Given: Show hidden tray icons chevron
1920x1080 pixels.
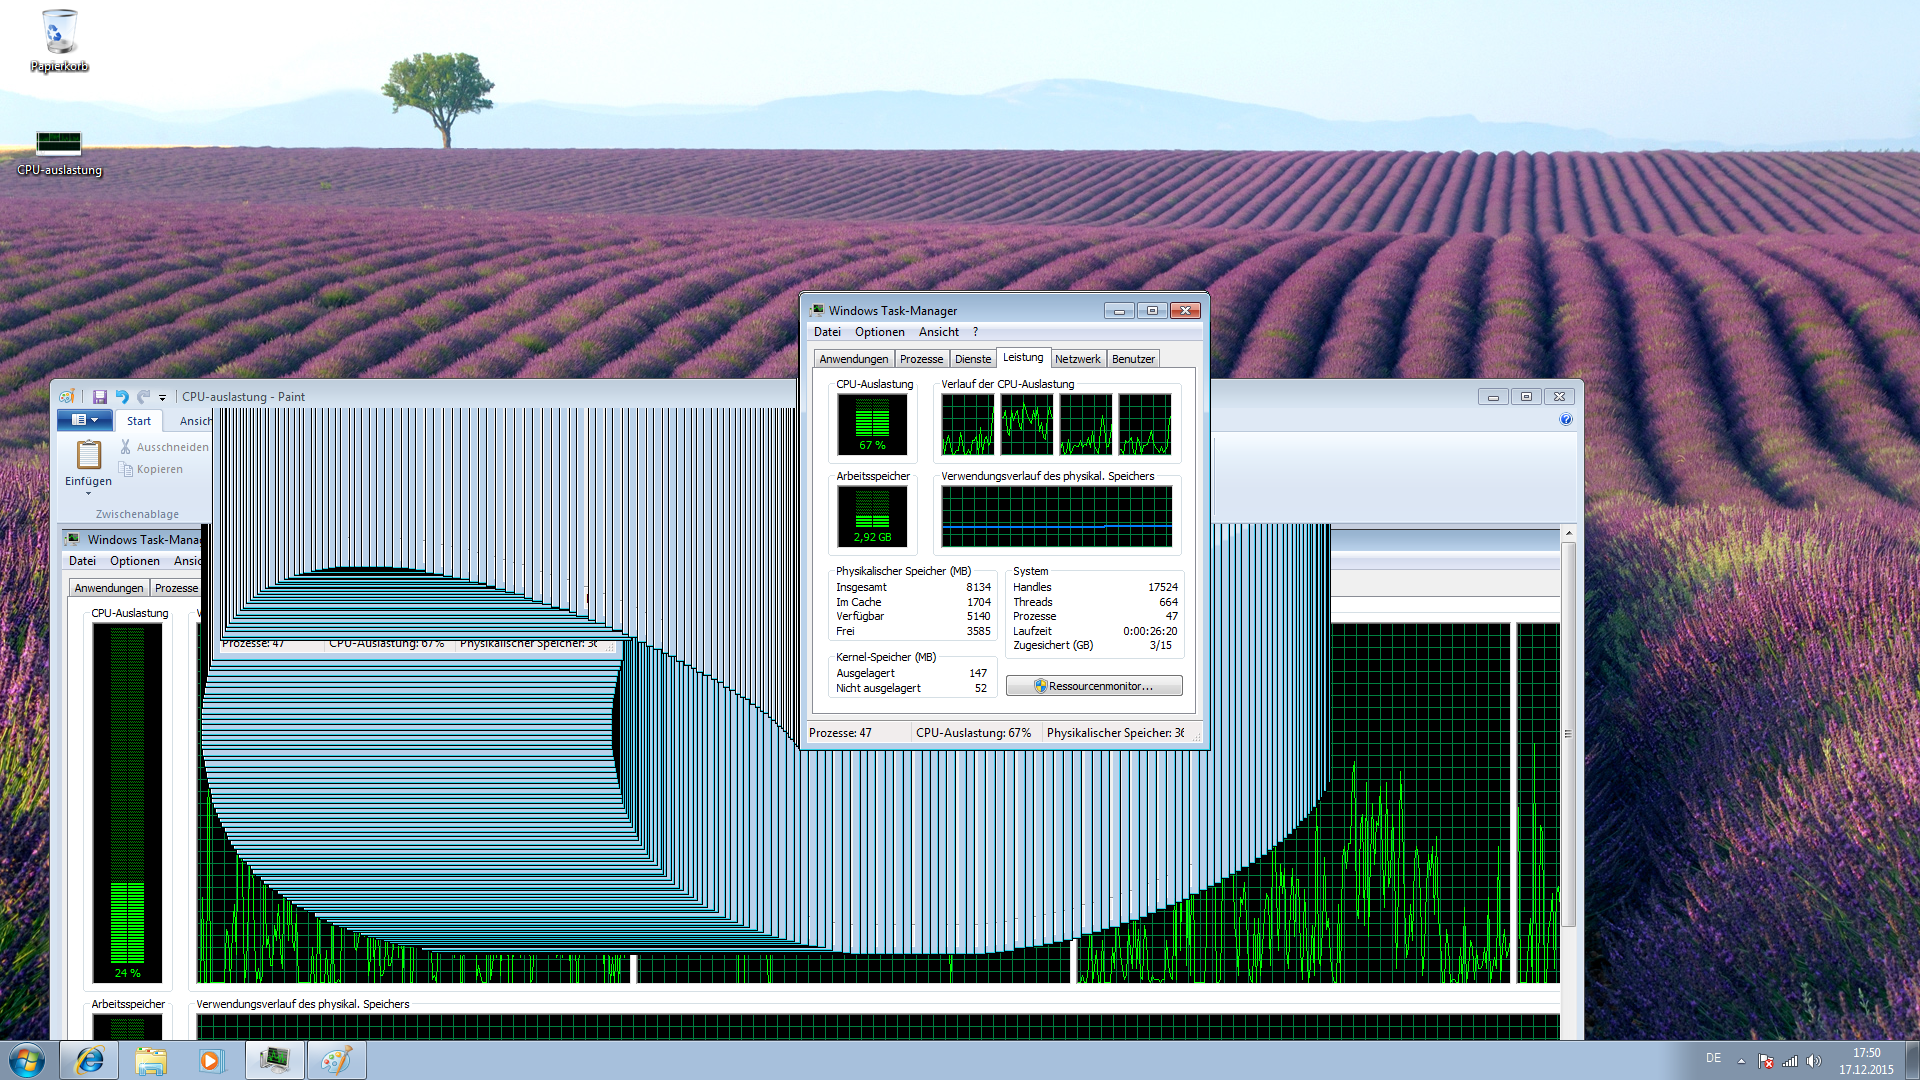Looking at the screenshot, I should (x=1741, y=1061).
